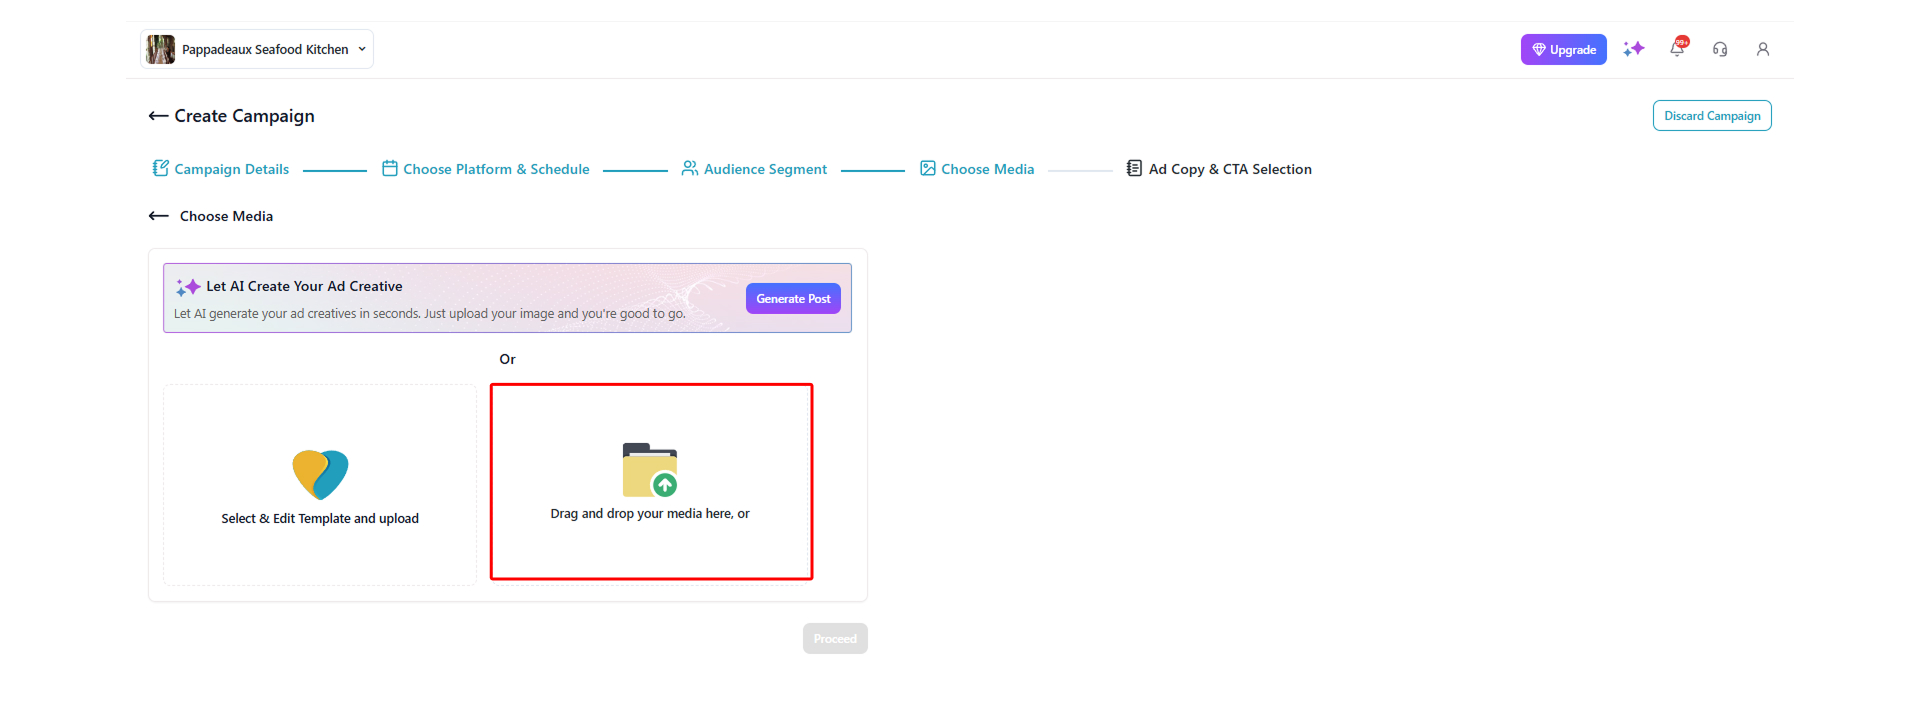Open the notifications bell
The height and width of the screenshot is (719, 1920).
point(1677,49)
